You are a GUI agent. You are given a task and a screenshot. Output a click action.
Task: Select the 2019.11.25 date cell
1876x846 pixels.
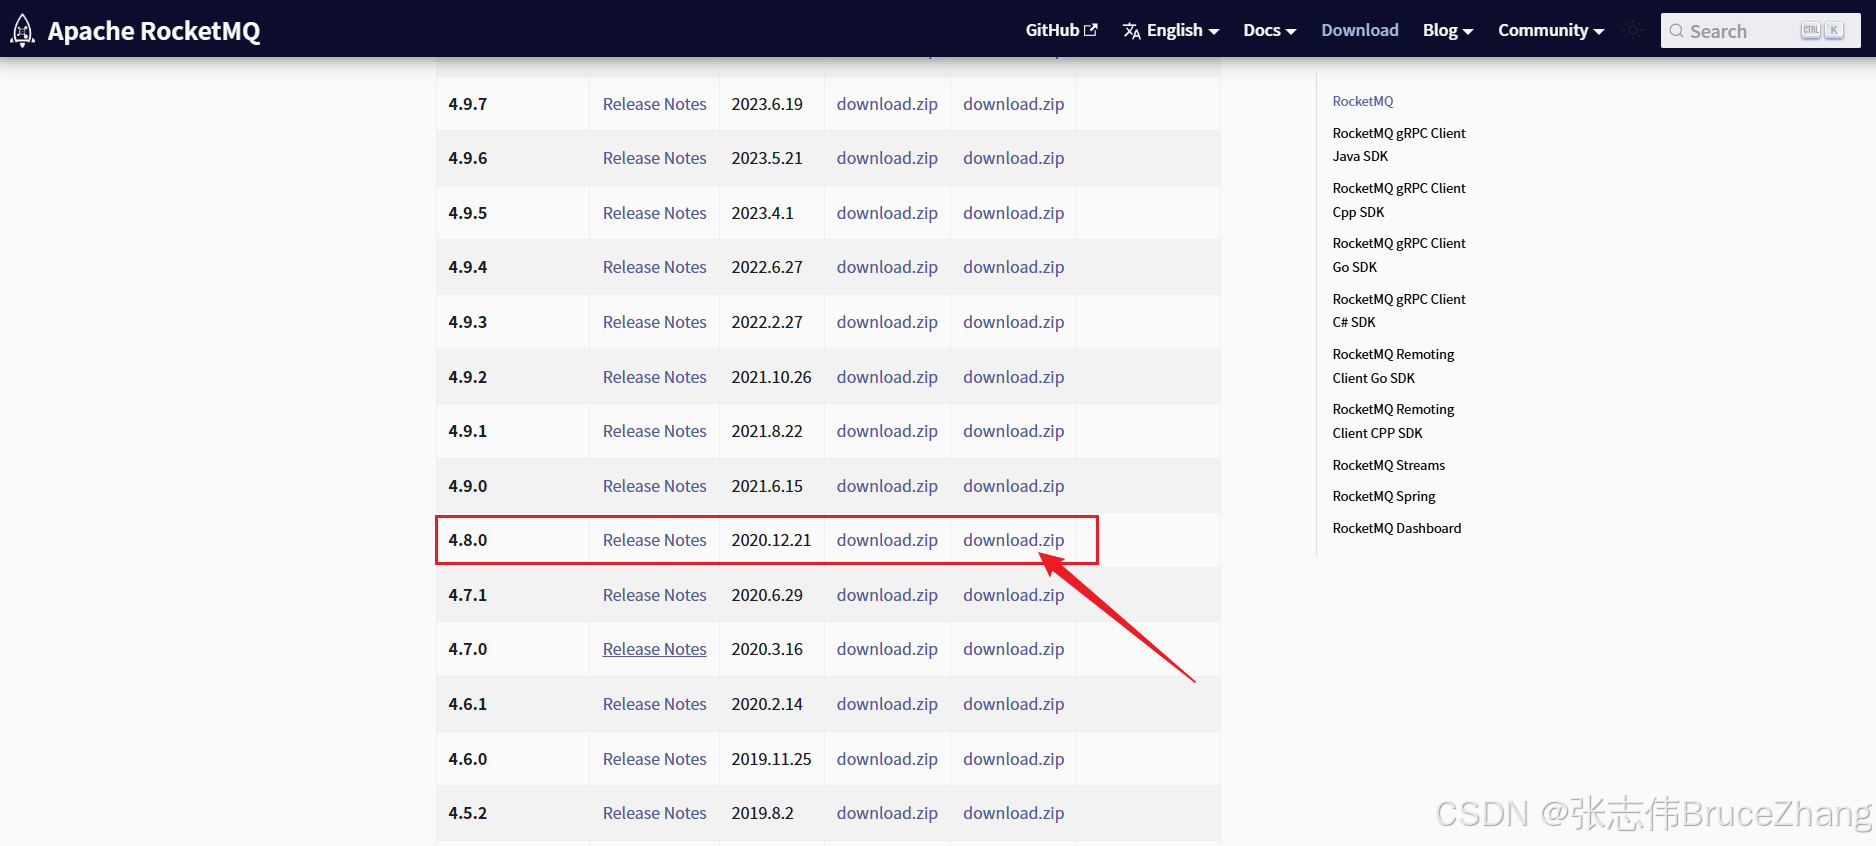click(771, 759)
